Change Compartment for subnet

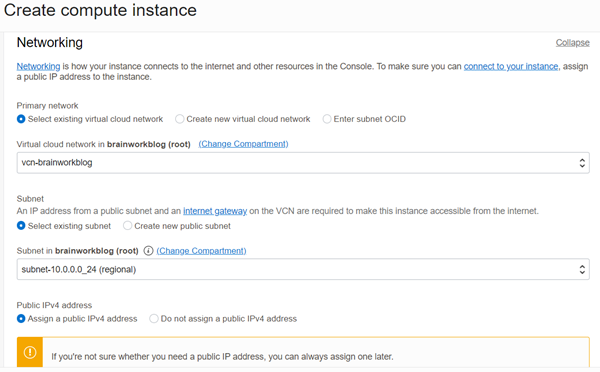coord(201,251)
